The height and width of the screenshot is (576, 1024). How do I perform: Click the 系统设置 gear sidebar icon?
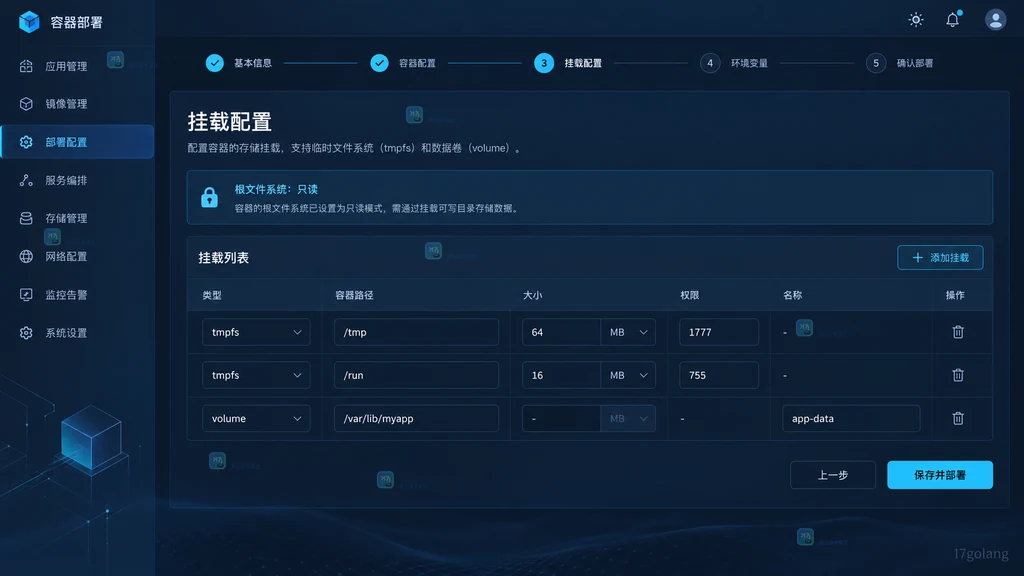(26, 332)
